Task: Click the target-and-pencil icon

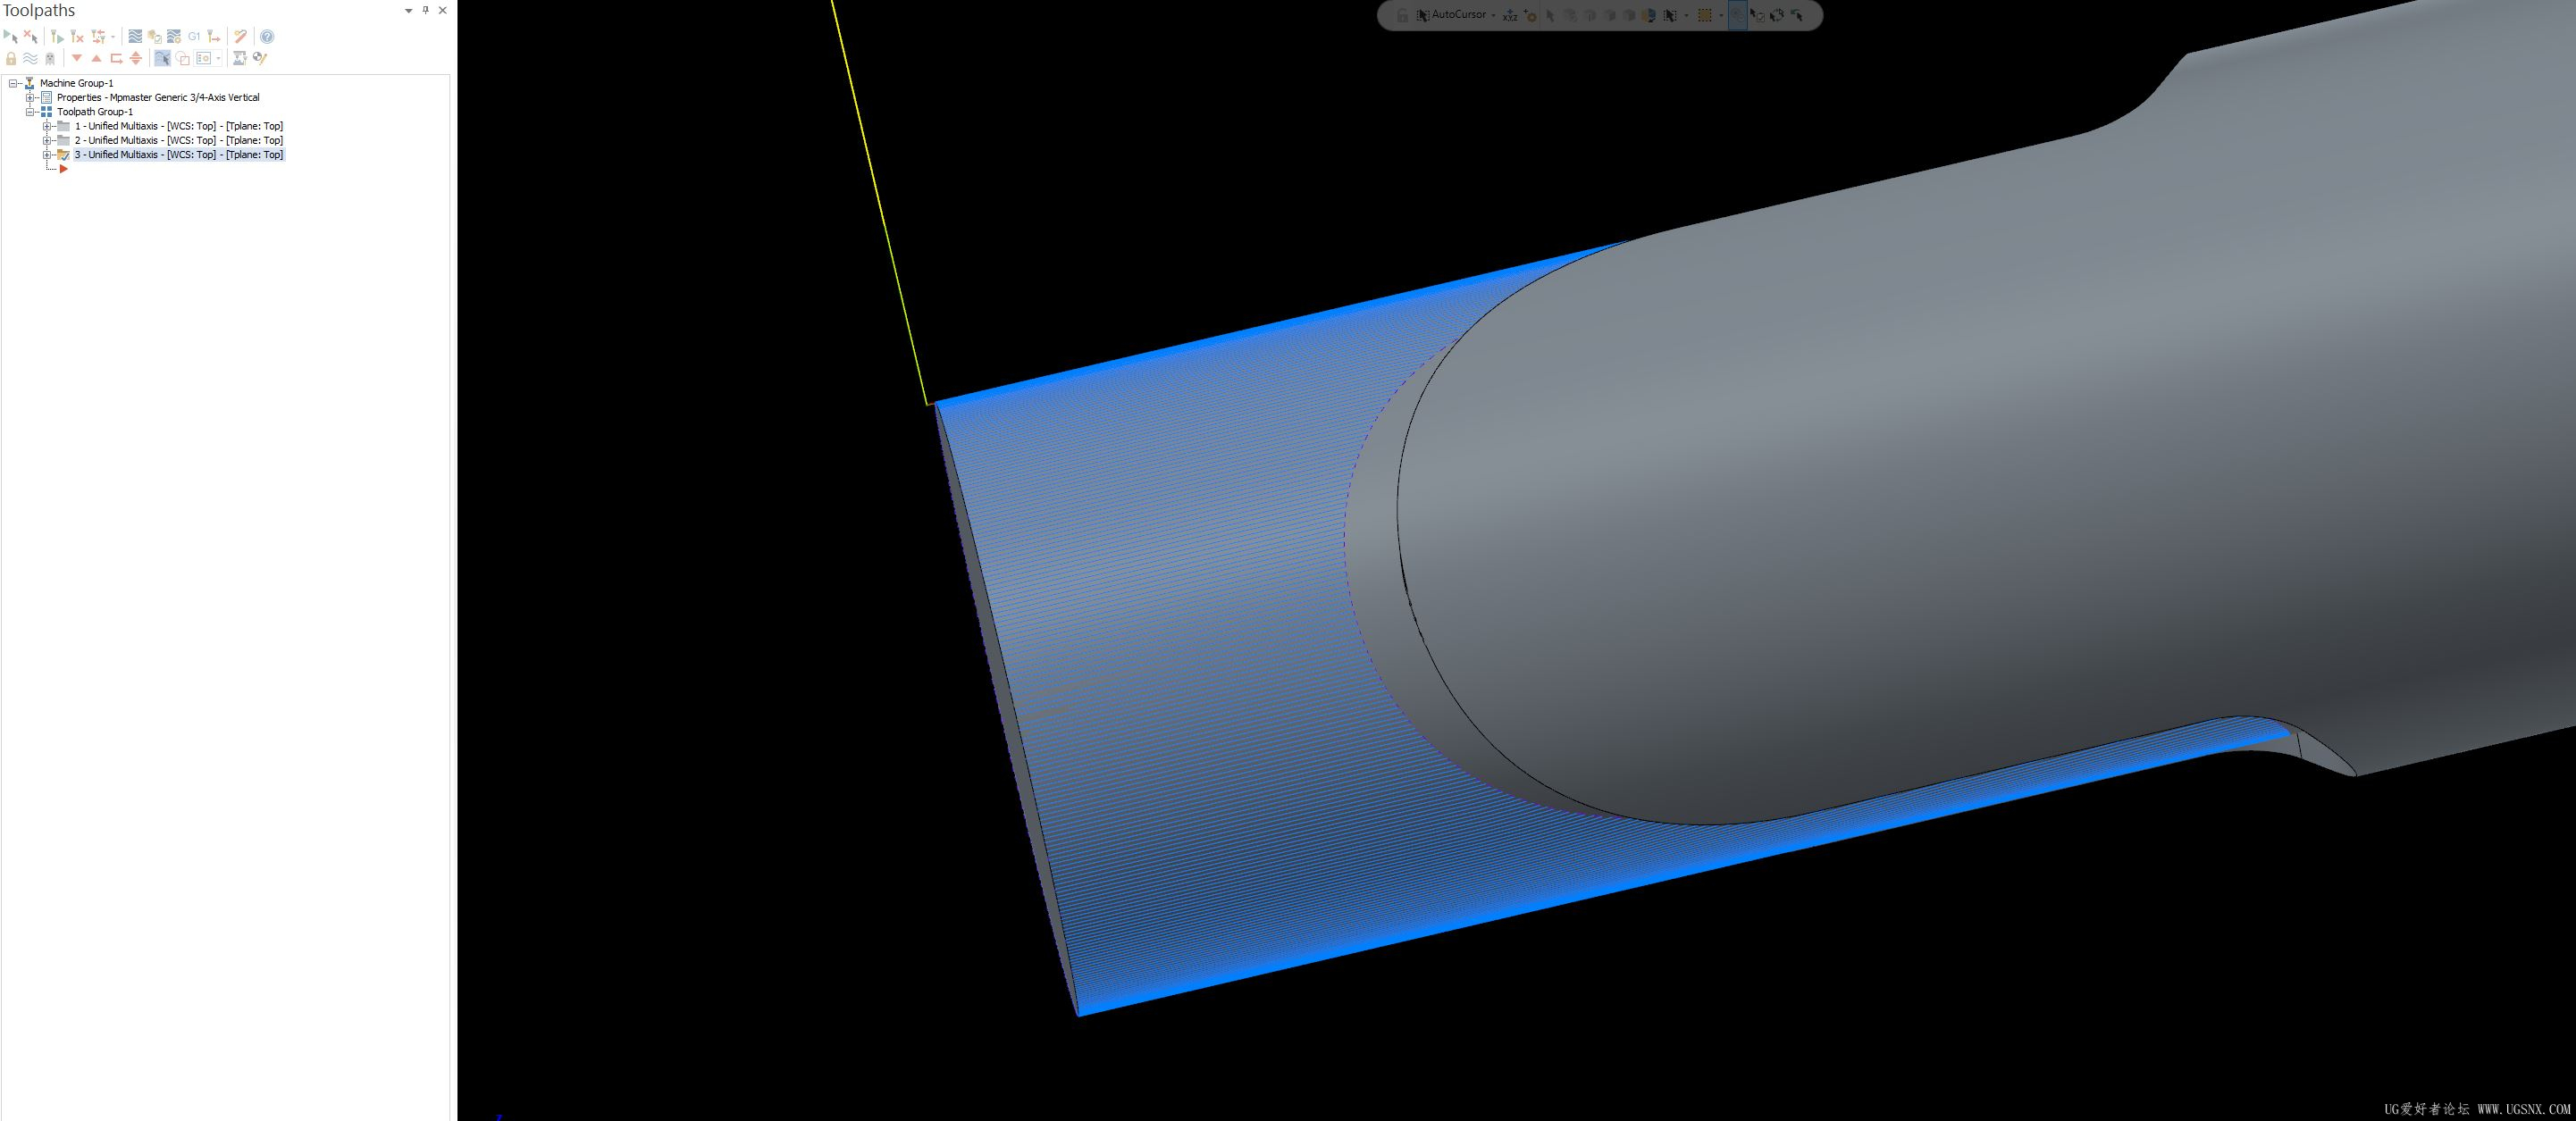Action: coord(260,58)
